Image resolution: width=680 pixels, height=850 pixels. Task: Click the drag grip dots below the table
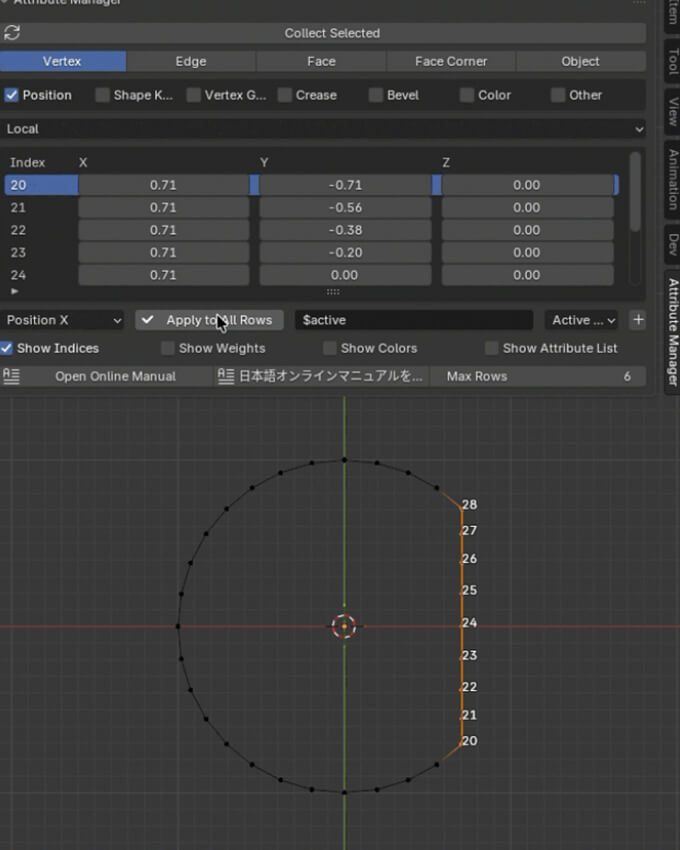tap(333, 292)
